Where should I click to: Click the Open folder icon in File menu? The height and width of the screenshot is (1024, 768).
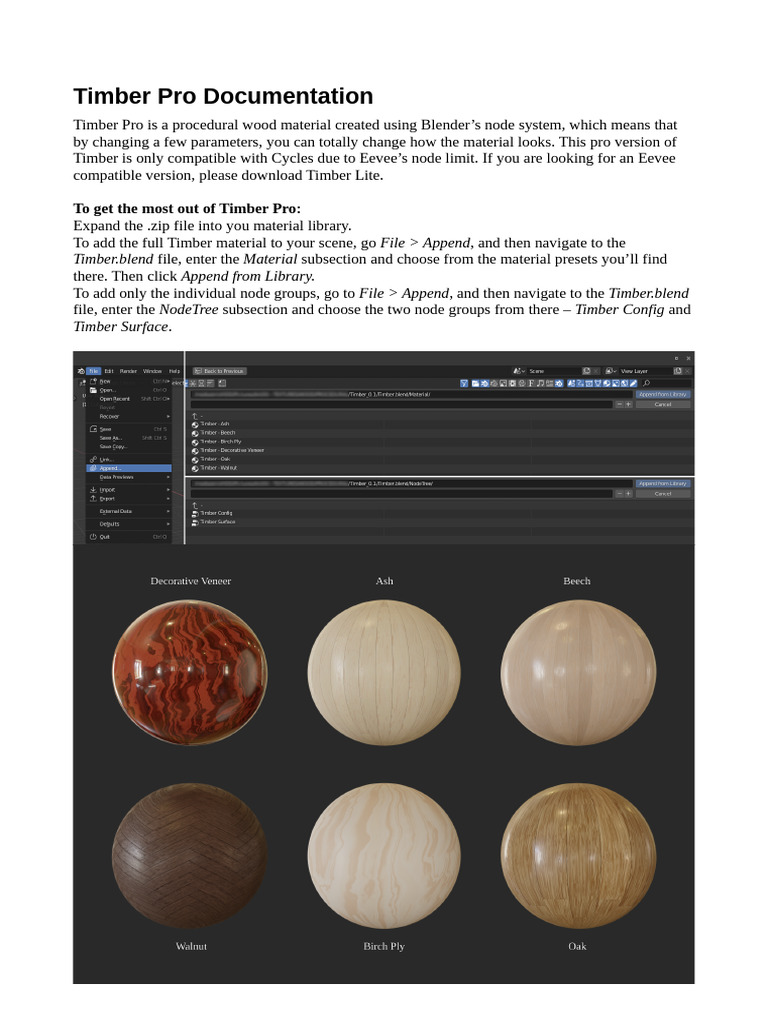[93, 390]
